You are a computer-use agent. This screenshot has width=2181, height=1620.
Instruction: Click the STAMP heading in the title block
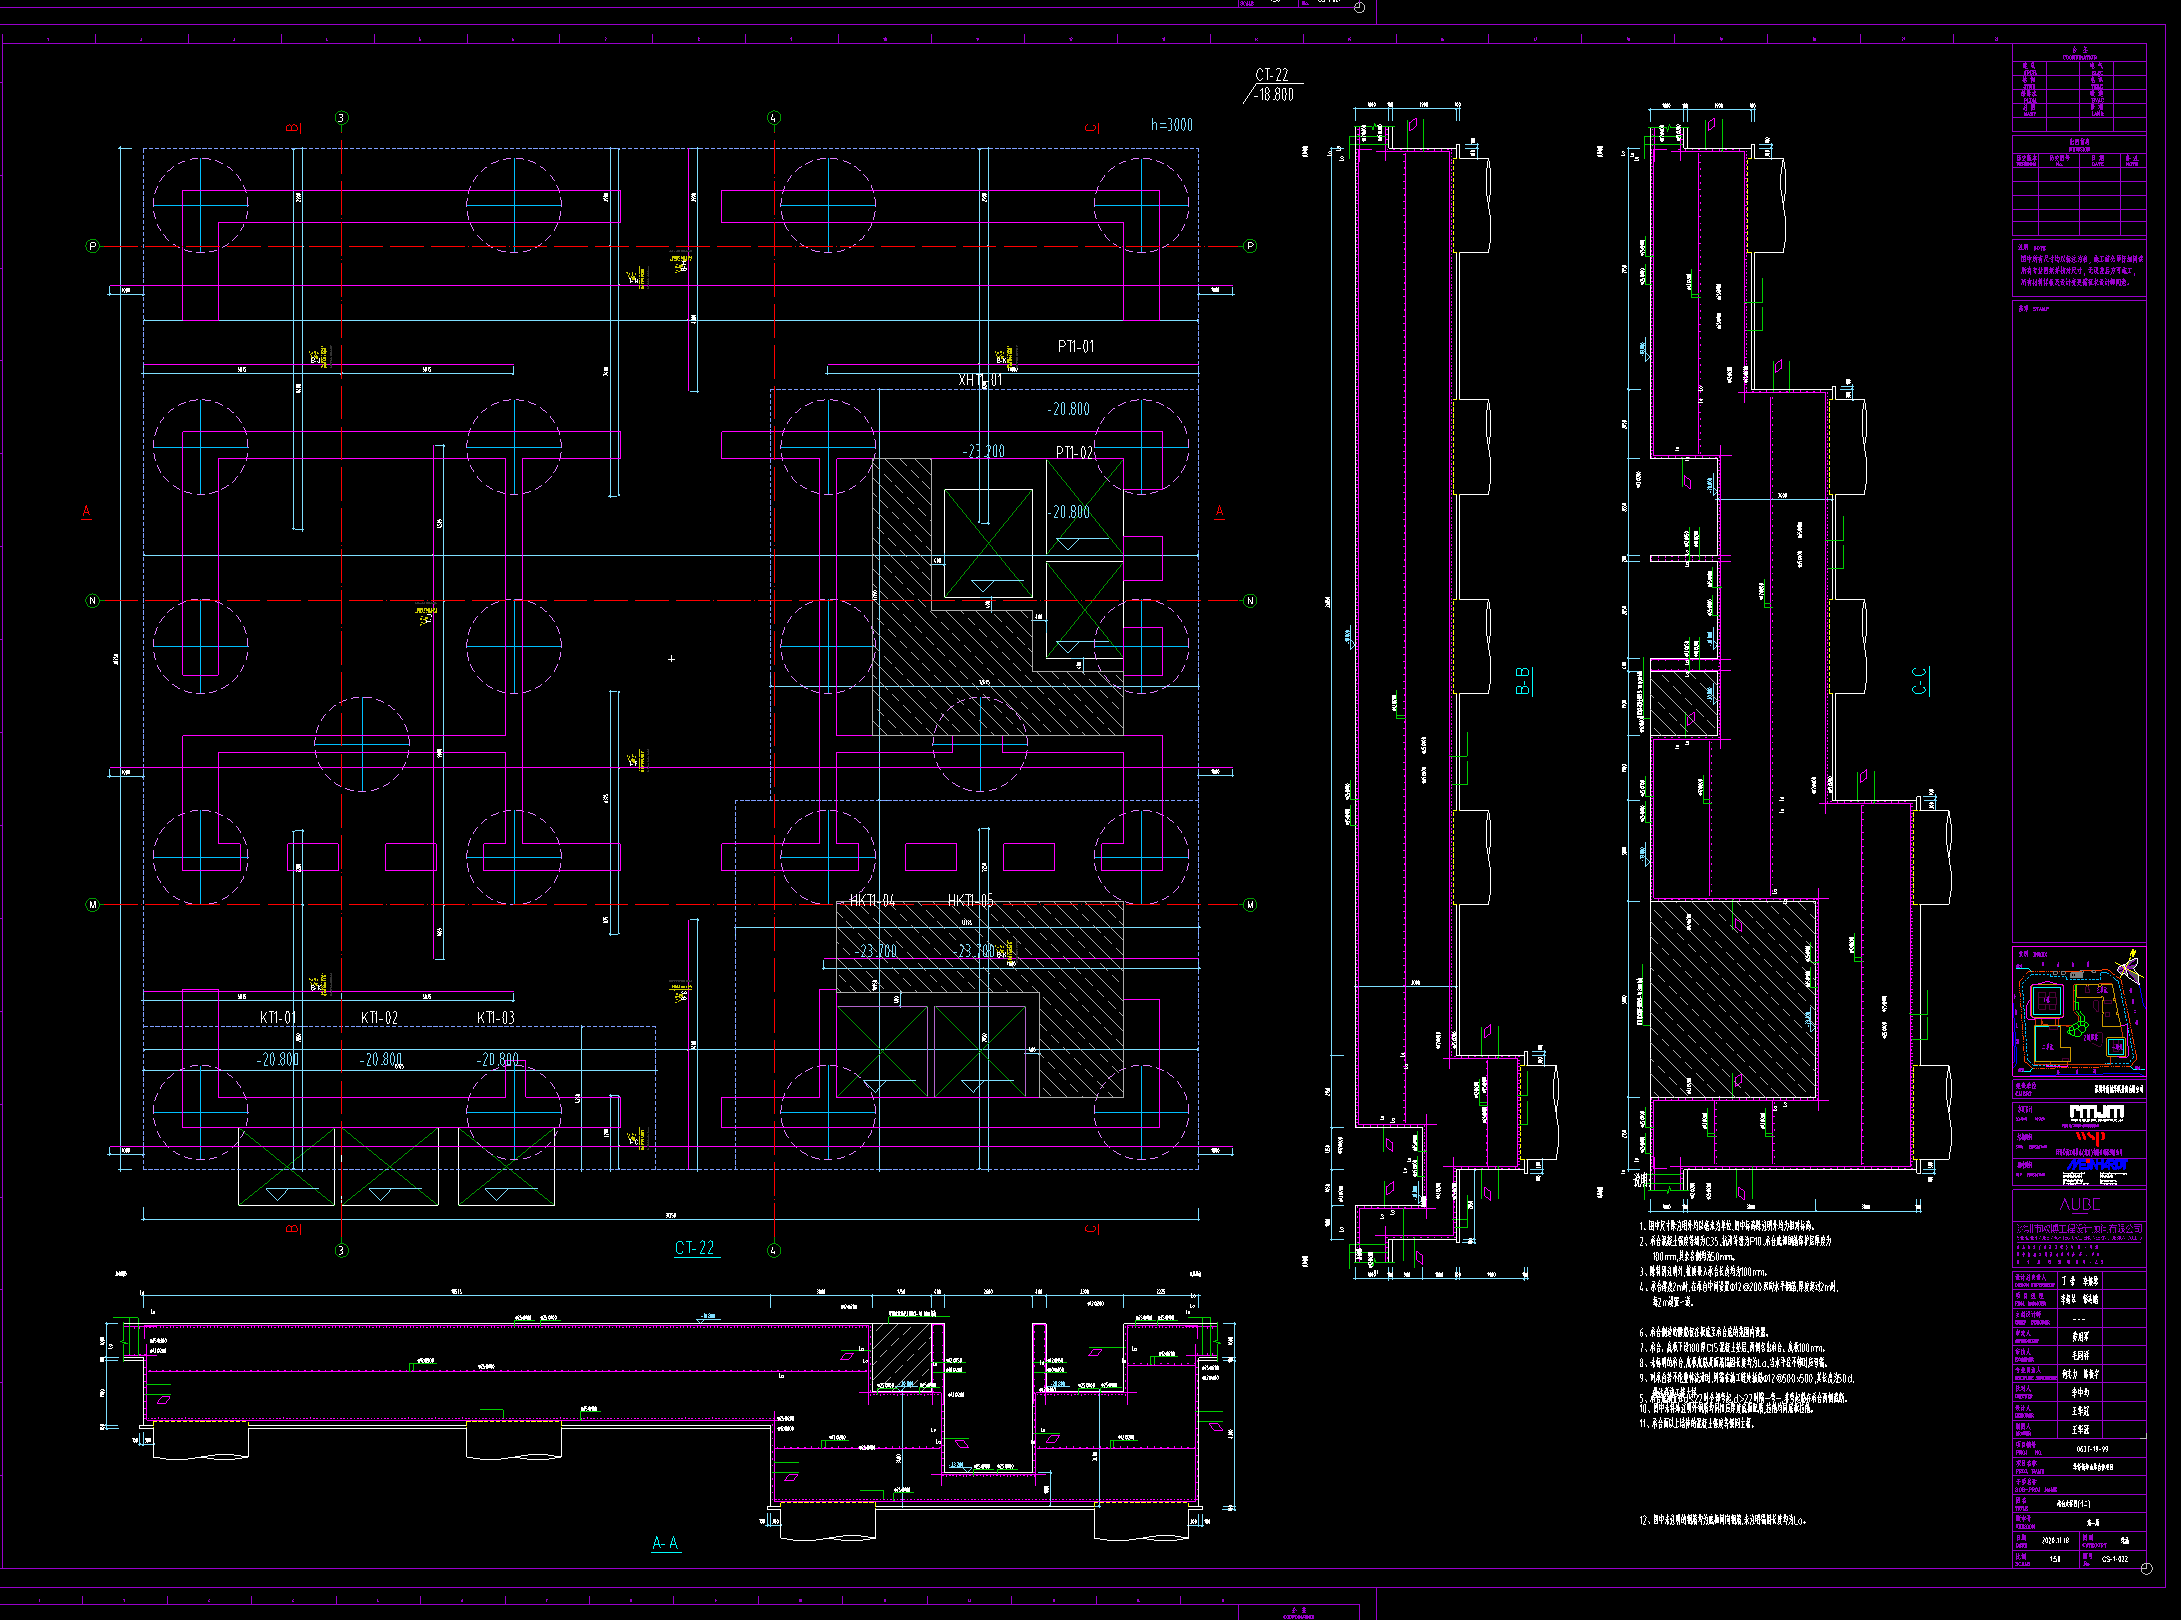(2040, 309)
